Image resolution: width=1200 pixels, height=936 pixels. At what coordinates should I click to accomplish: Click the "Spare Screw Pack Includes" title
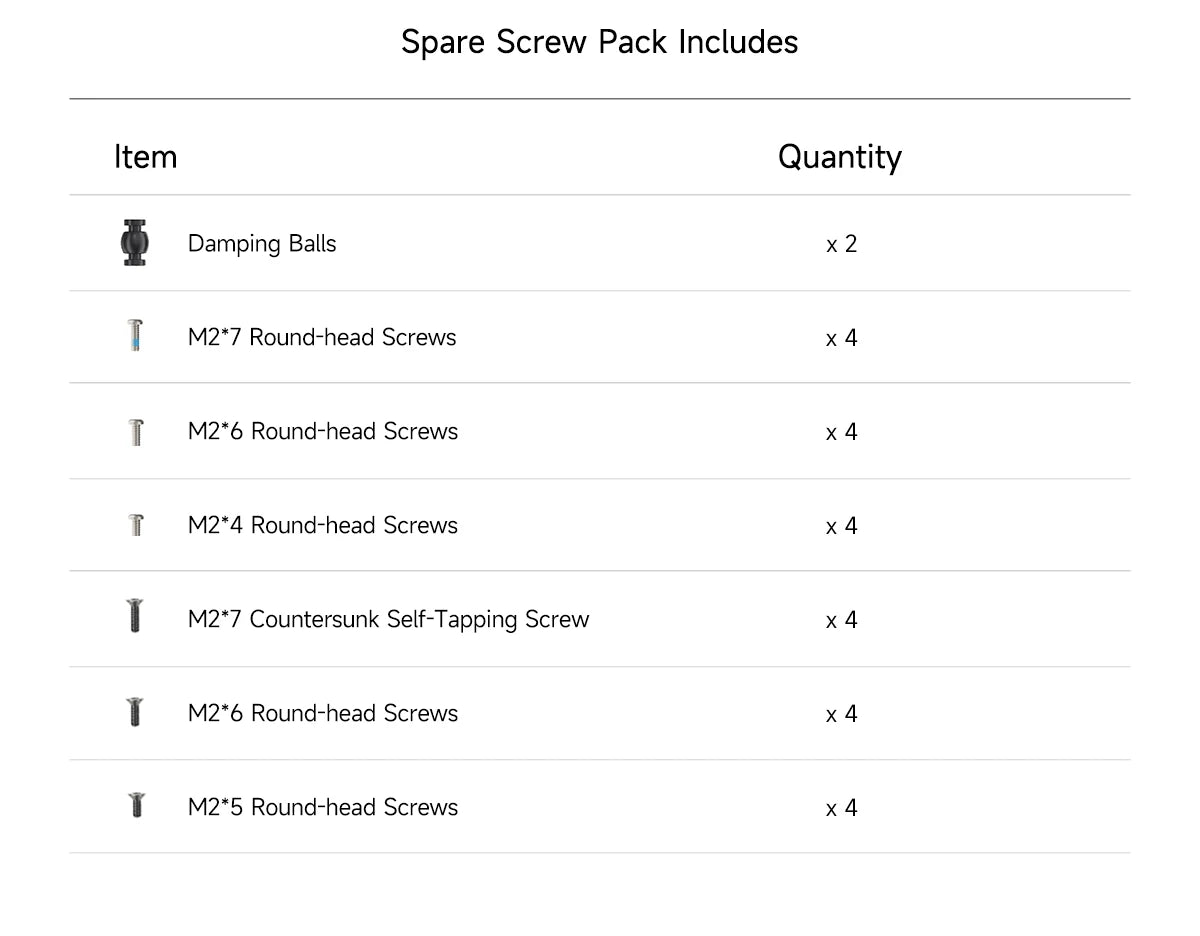[600, 42]
